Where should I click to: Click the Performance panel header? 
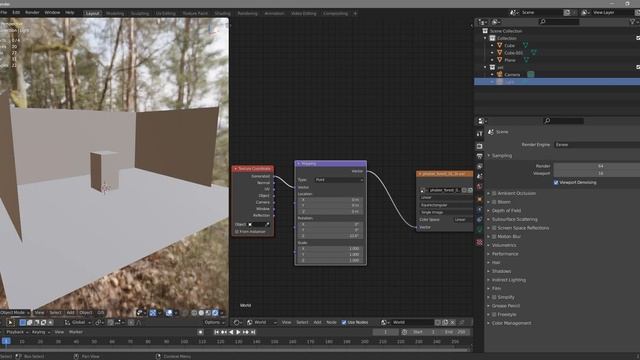(x=504, y=254)
